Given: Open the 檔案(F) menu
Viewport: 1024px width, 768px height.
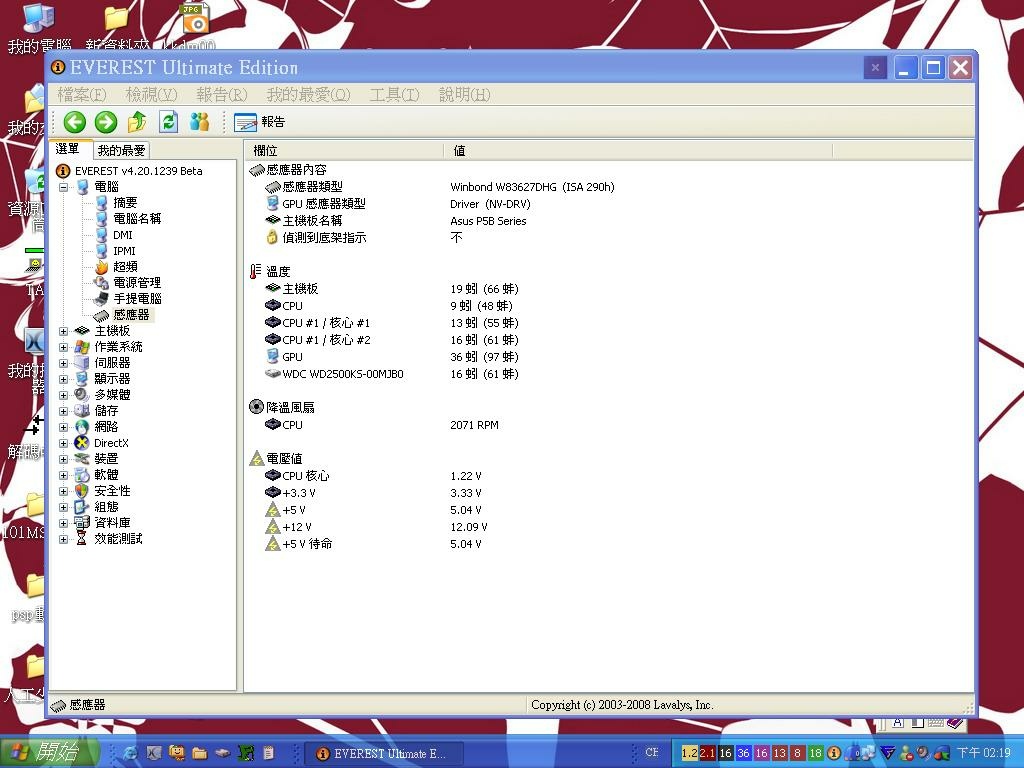Looking at the screenshot, I should (x=82, y=95).
